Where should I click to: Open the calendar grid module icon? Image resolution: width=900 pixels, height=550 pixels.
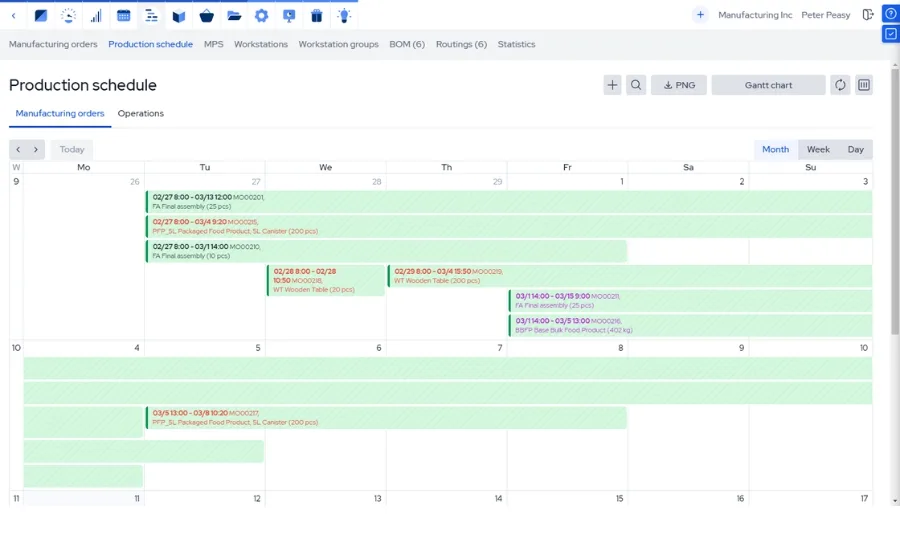pyautogui.click(x=123, y=16)
